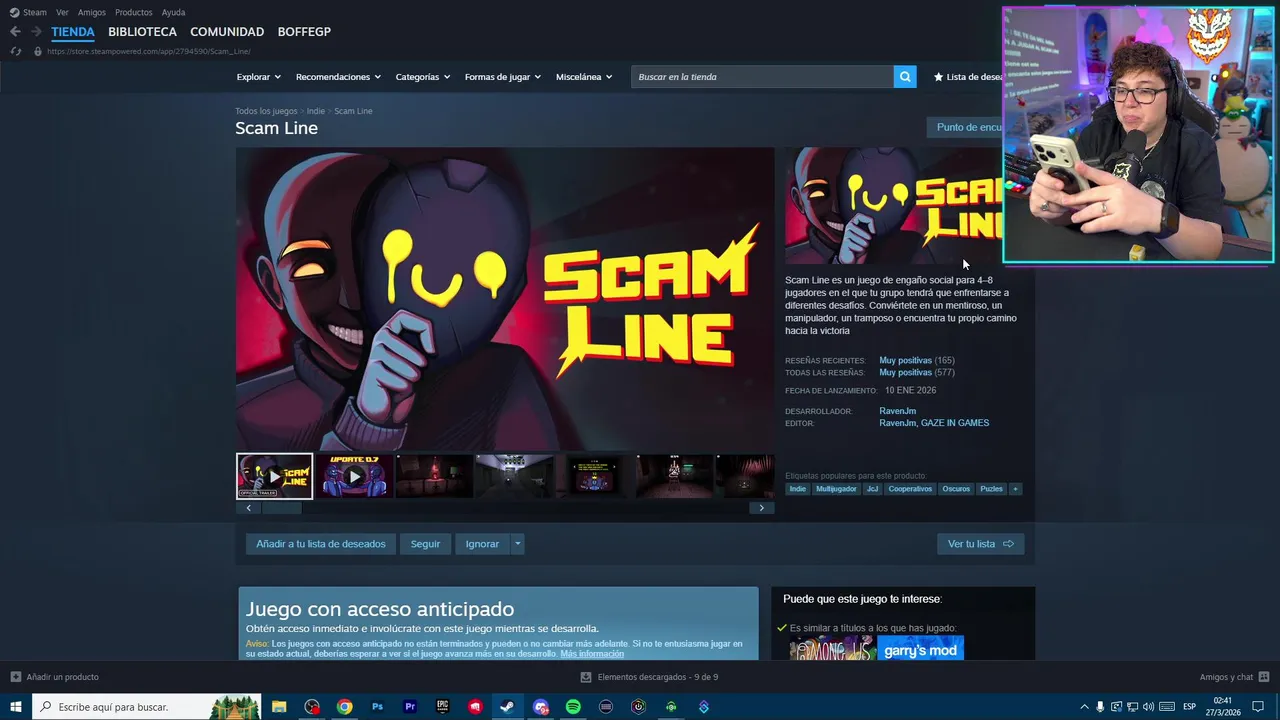Click the Buscar en la tienda field
This screenshot has width=1280, height=720.
pyautogui.click(x=762, y=77)
